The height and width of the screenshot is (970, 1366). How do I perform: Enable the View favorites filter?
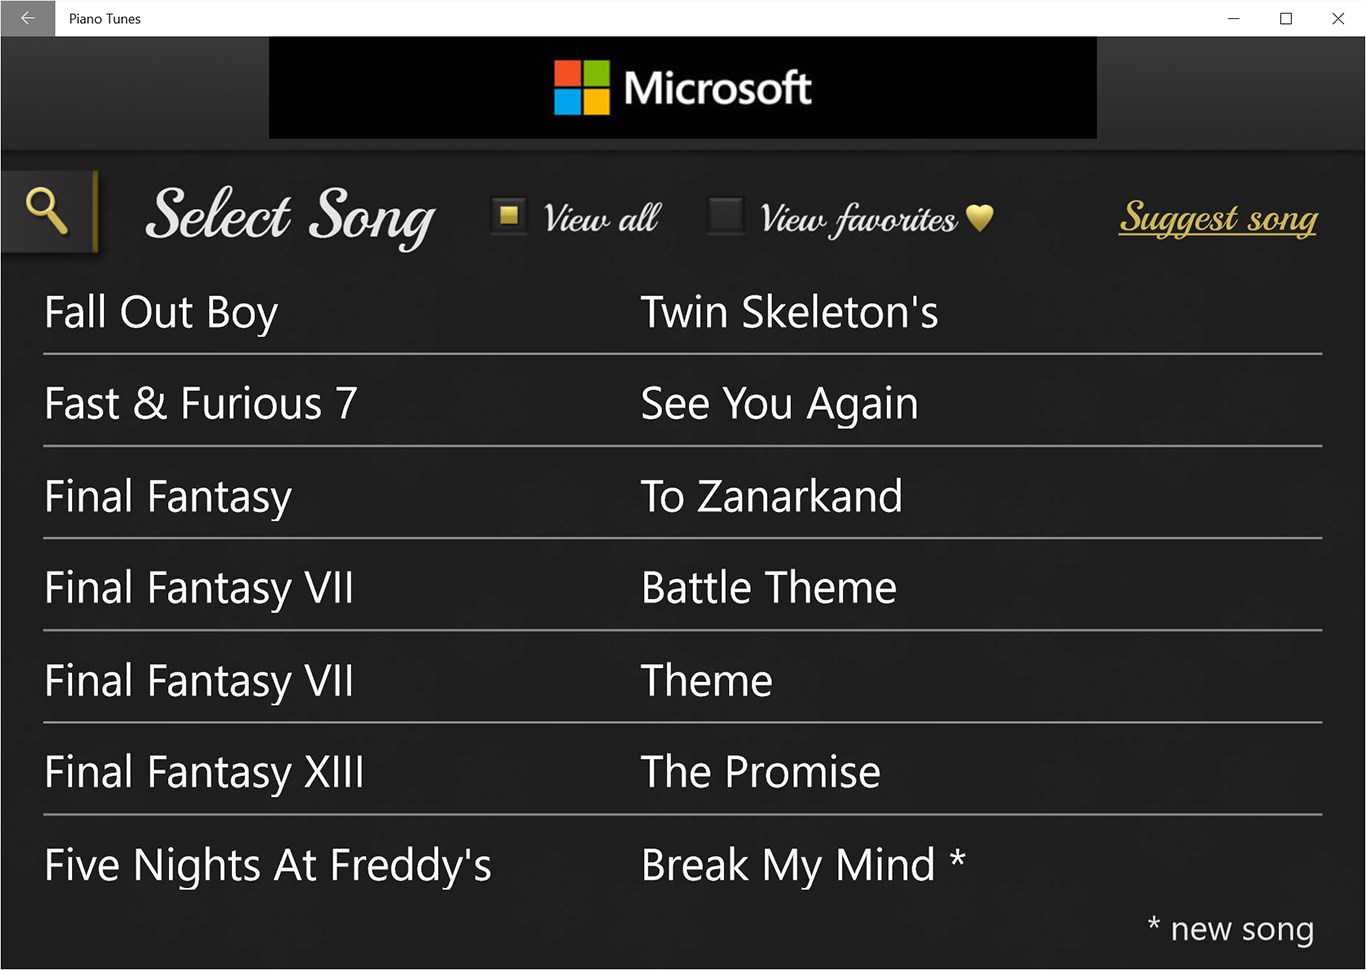(726, 215)
